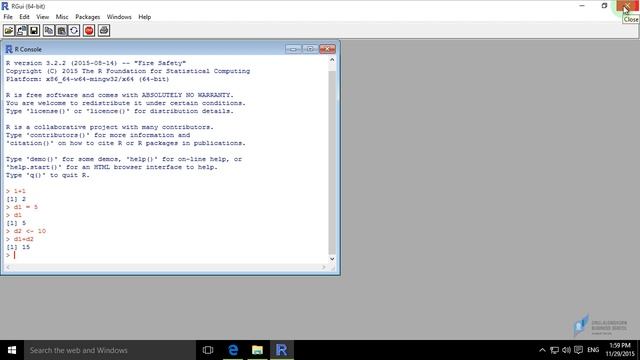640x360 pixels.
Task: Open script via the toolbar folder icon
Action: 9,31
